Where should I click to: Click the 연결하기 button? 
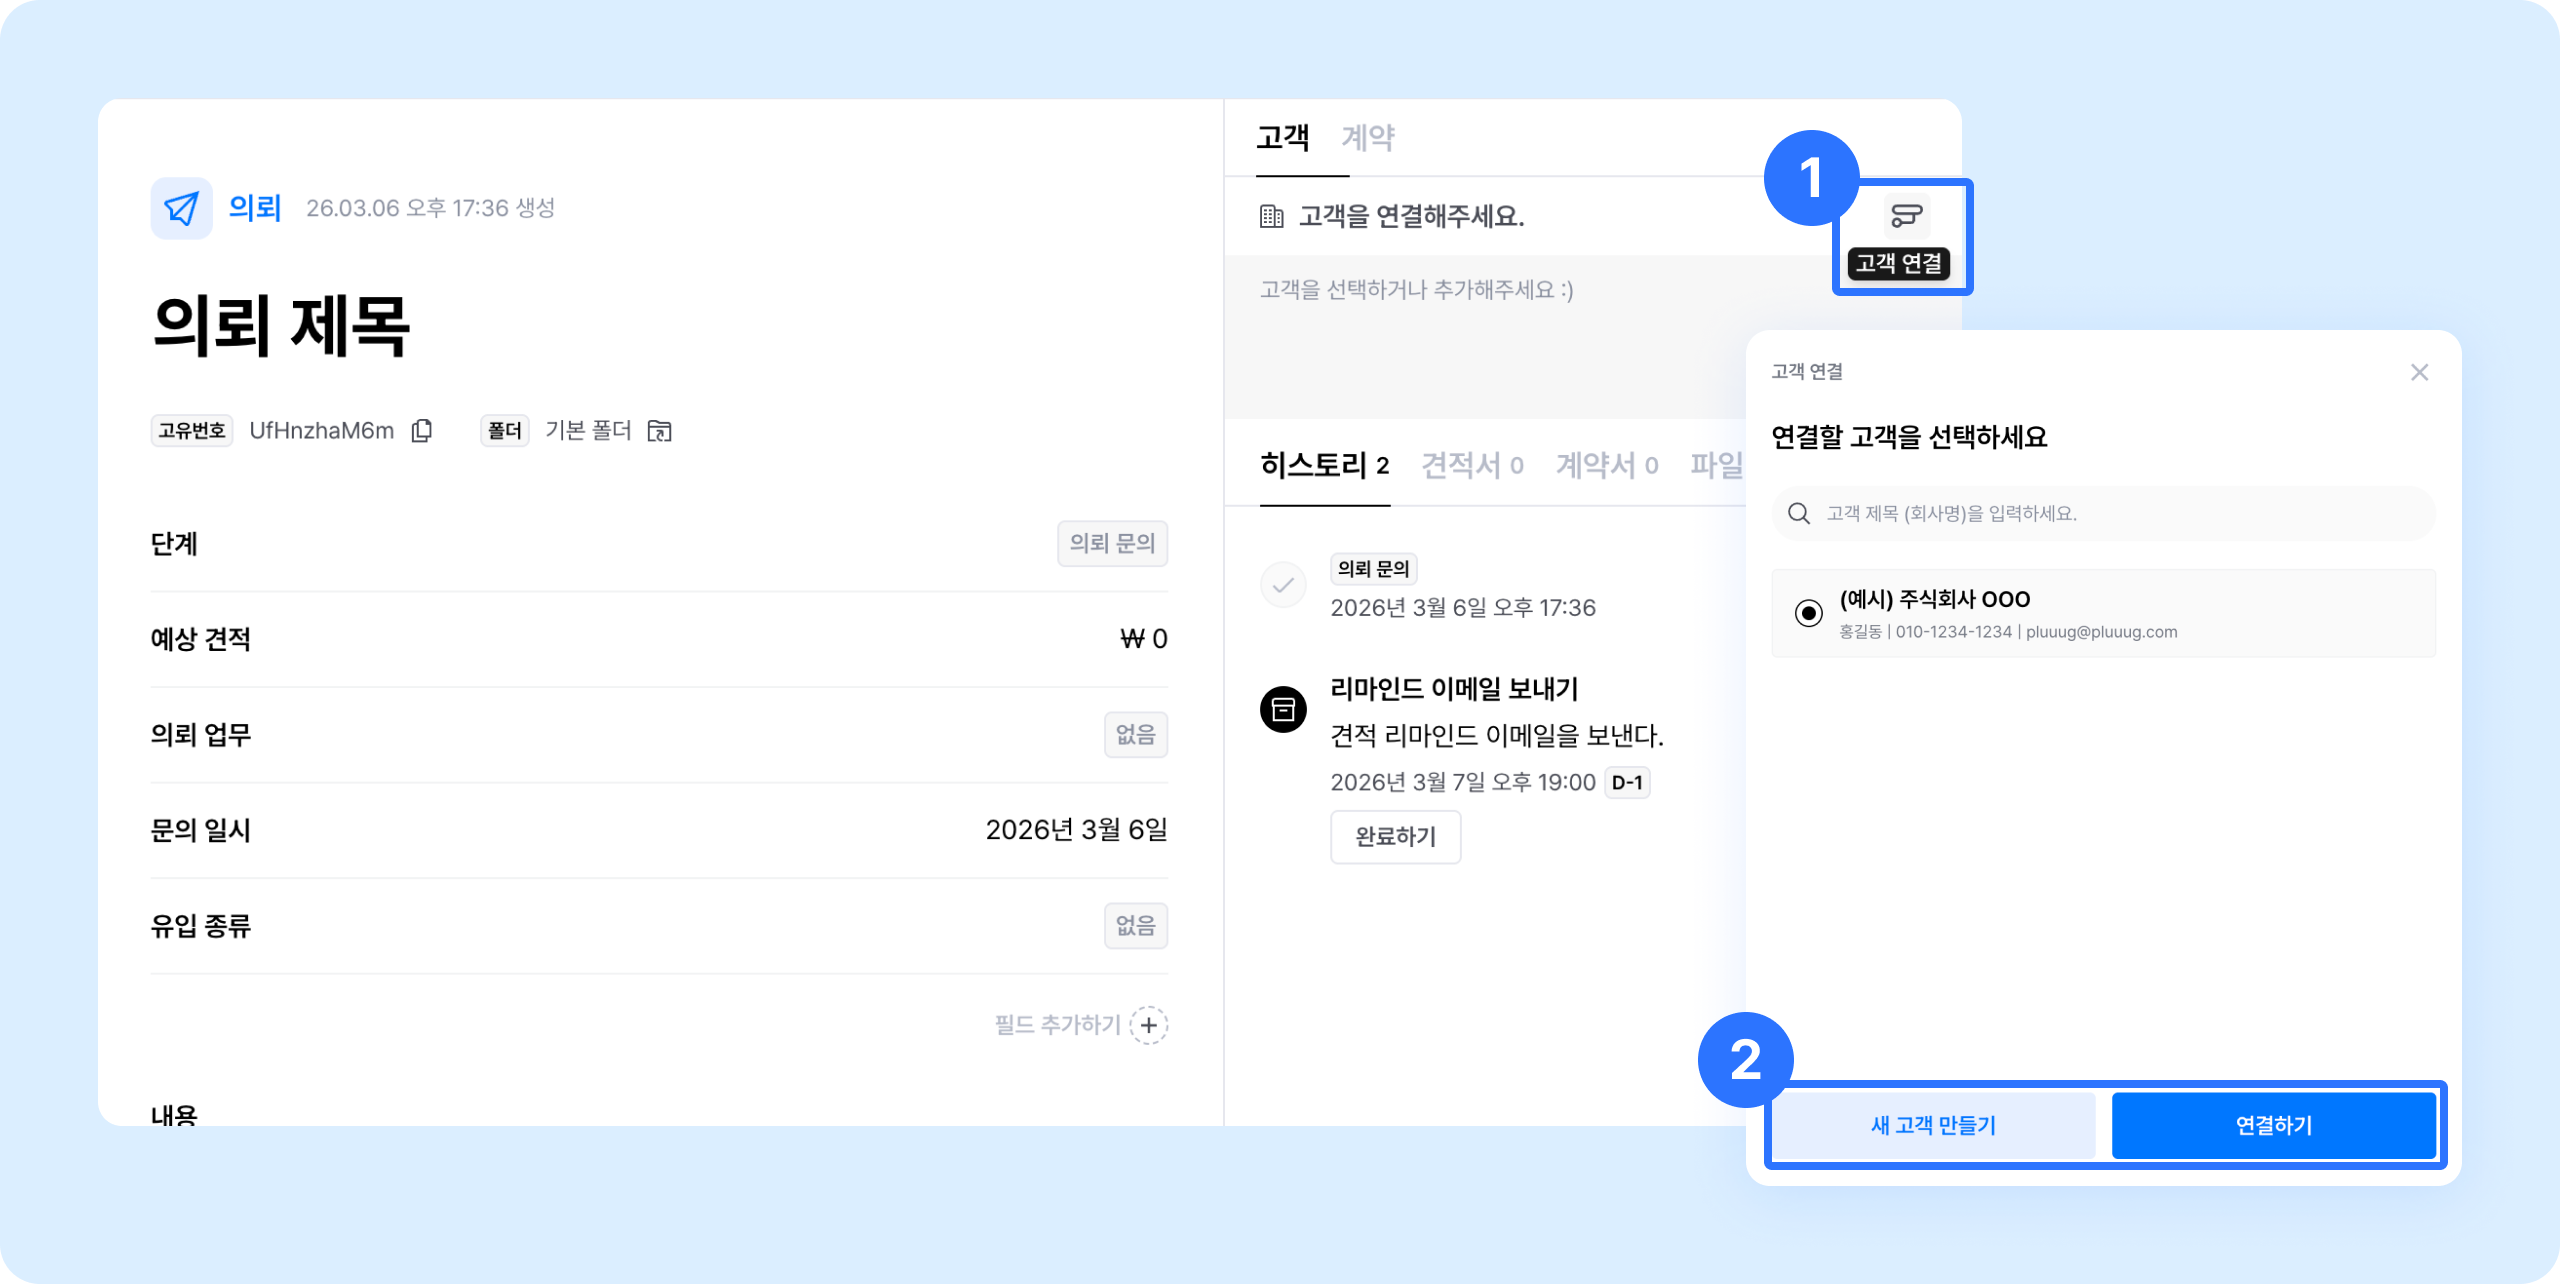2273,1125
